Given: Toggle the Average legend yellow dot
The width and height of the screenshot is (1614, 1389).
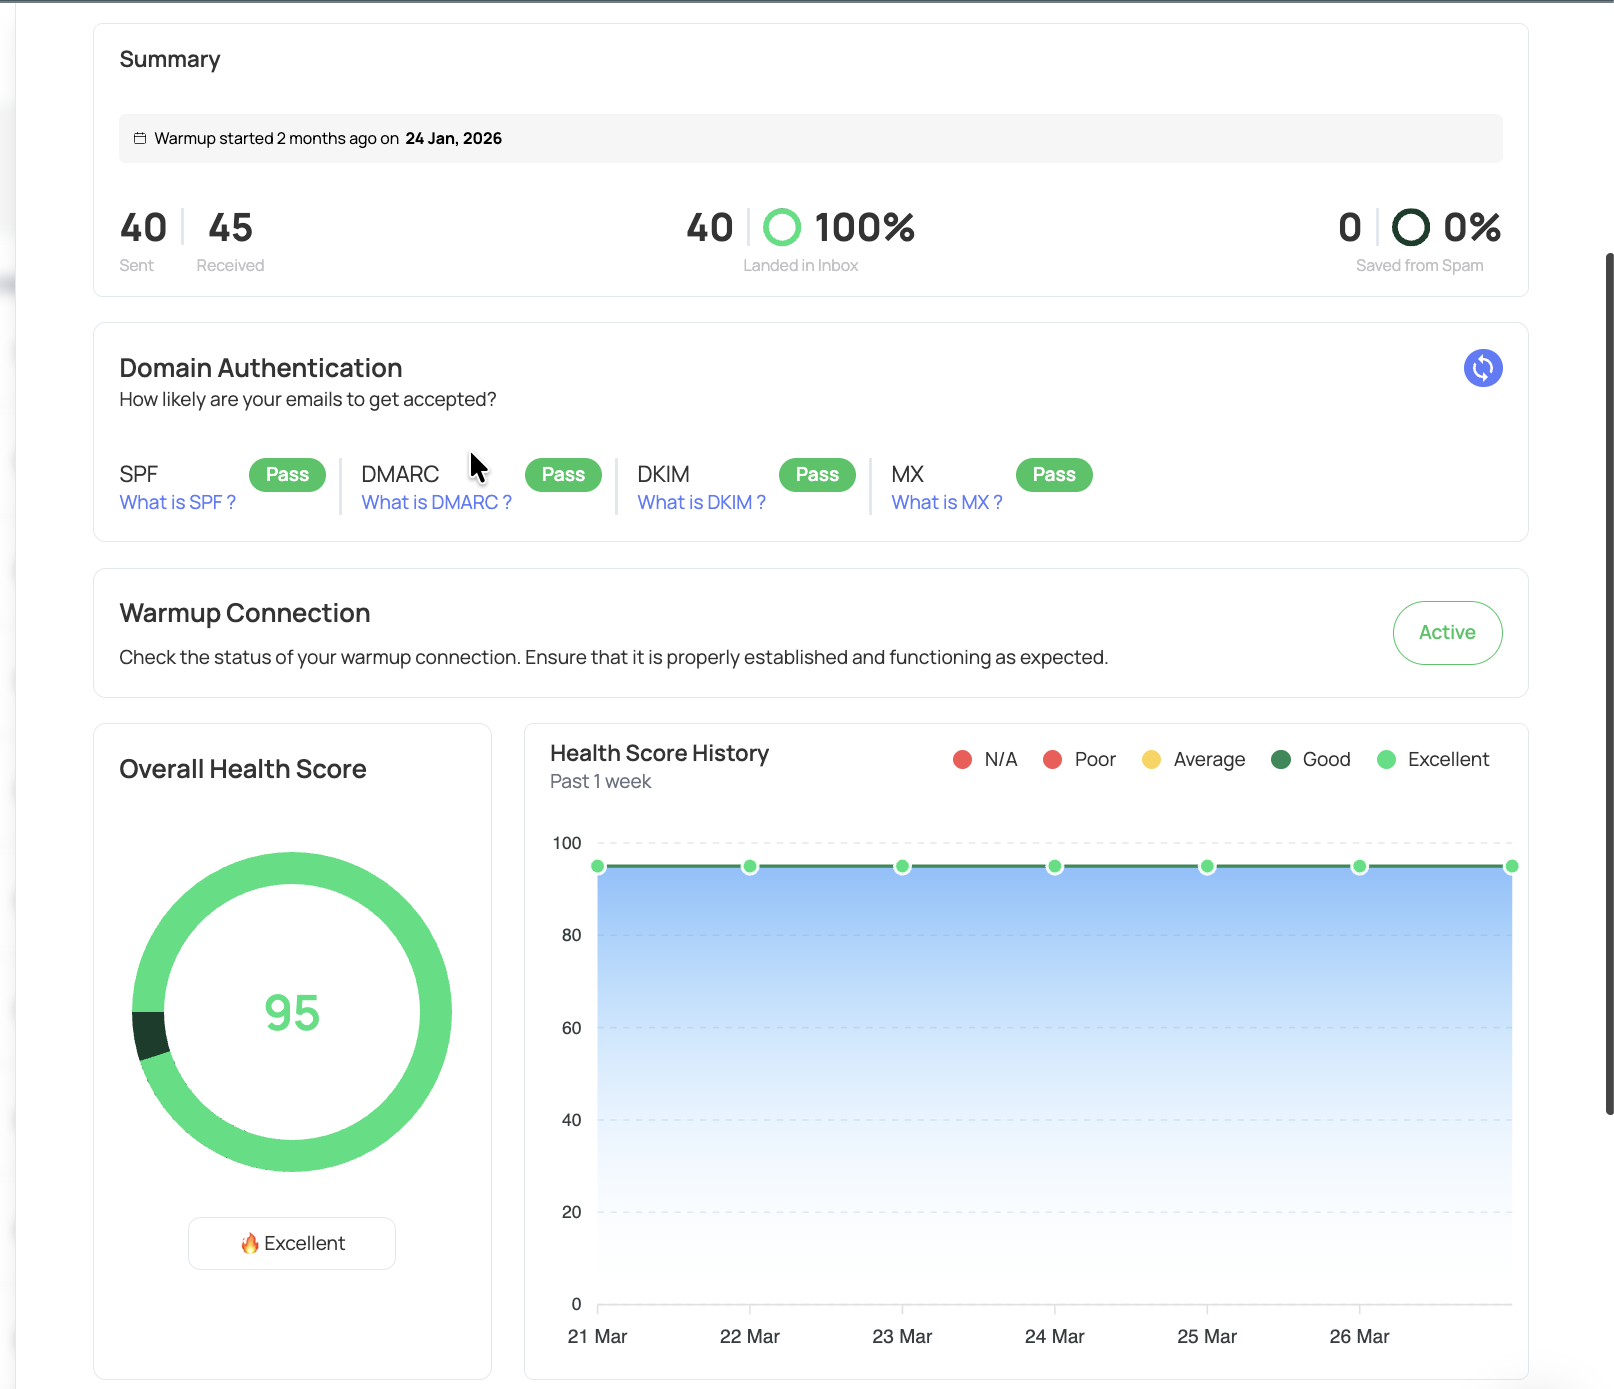Looking at the screenshot, I should click(x=1151, y=760).
